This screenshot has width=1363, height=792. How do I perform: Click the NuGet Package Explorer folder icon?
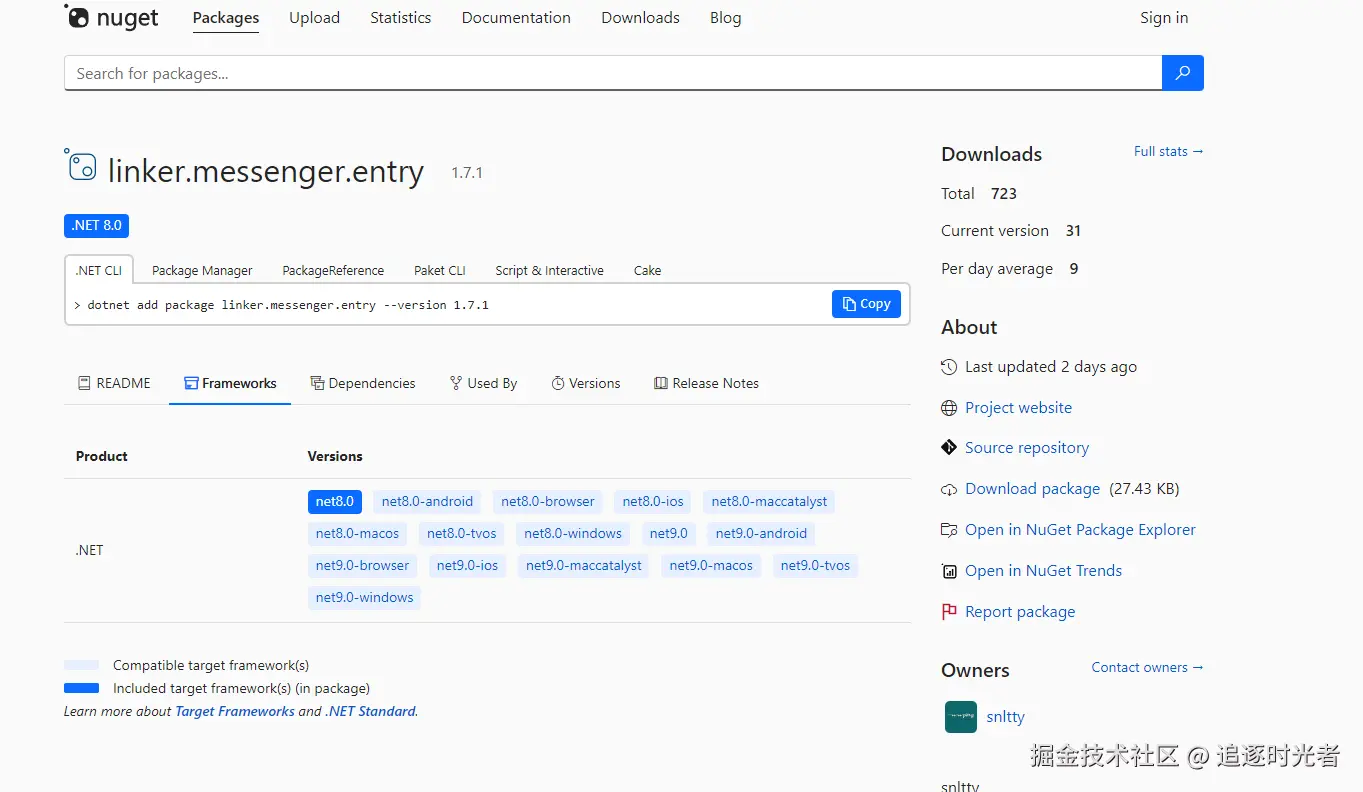949,530
